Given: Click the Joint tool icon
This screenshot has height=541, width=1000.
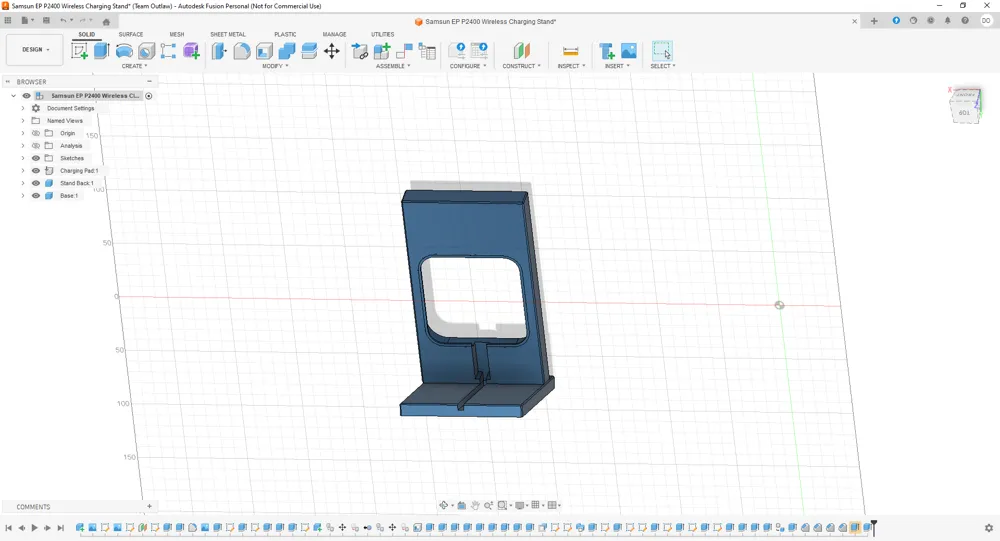Looking at the screenshot, I should pos(404,51).
